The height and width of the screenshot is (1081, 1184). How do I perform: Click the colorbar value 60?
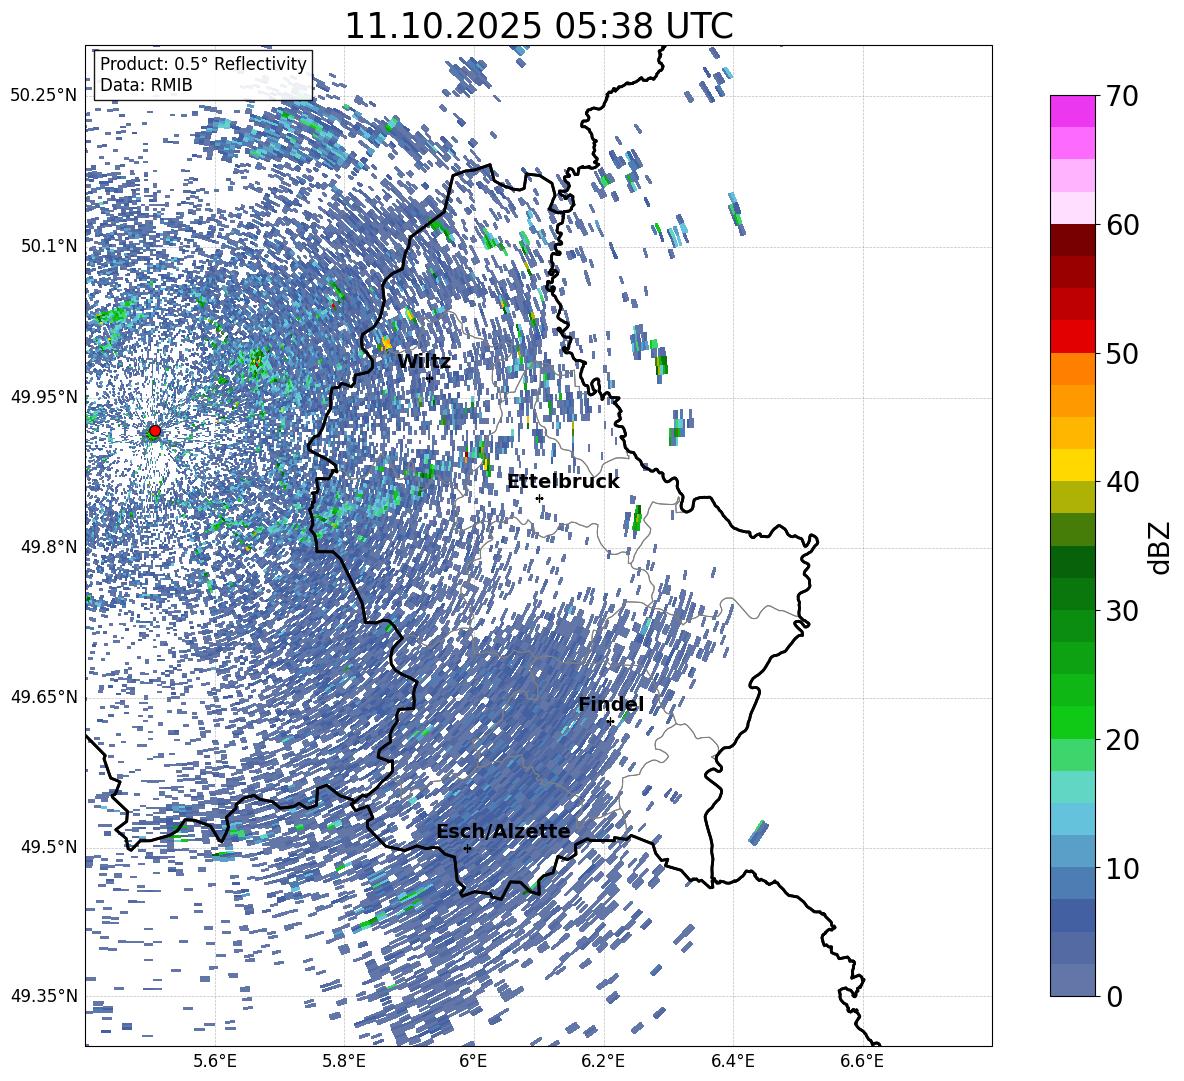click(x=1122, y=225)
